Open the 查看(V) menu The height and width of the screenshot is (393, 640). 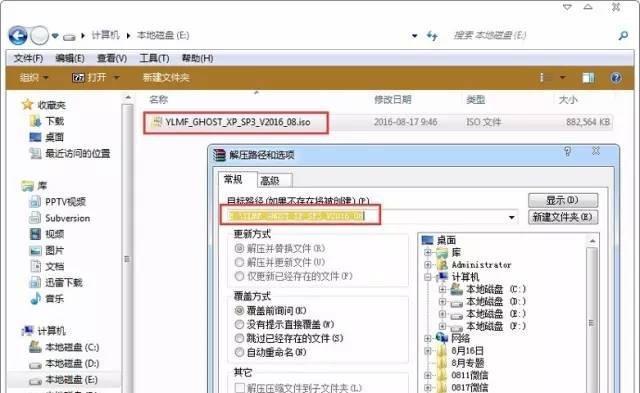pos(111,58)
